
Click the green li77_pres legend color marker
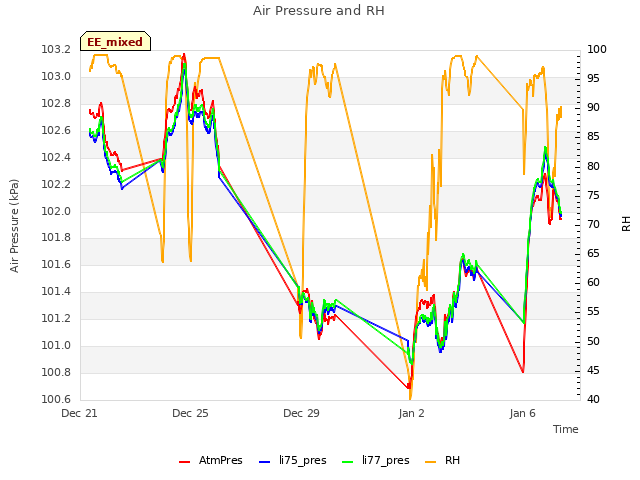coord(347,462)
